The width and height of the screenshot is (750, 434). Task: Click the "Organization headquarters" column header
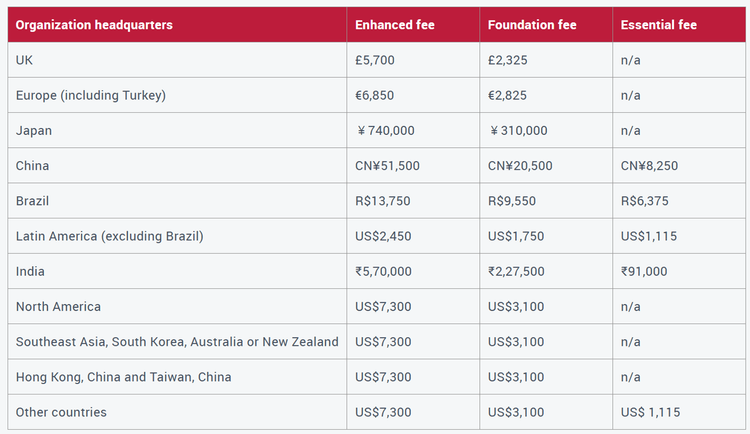94,25
